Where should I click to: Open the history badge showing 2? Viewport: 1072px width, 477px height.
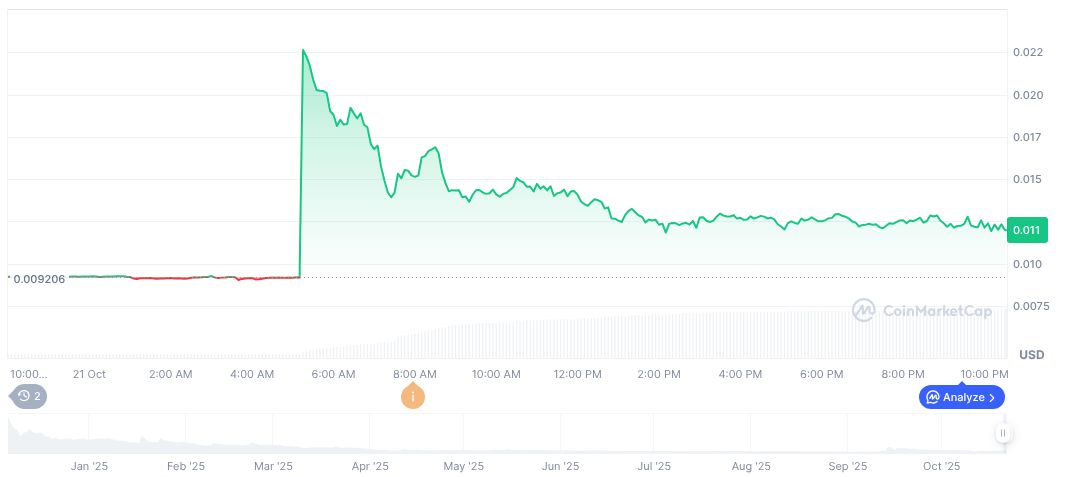[30, 396]
